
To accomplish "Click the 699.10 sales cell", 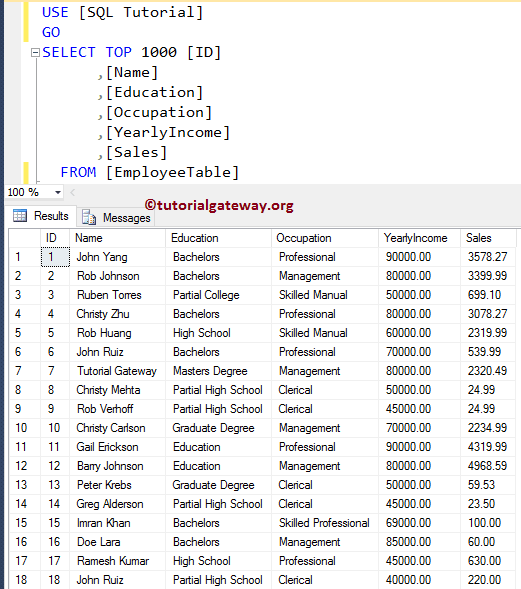I will (488, 295).
